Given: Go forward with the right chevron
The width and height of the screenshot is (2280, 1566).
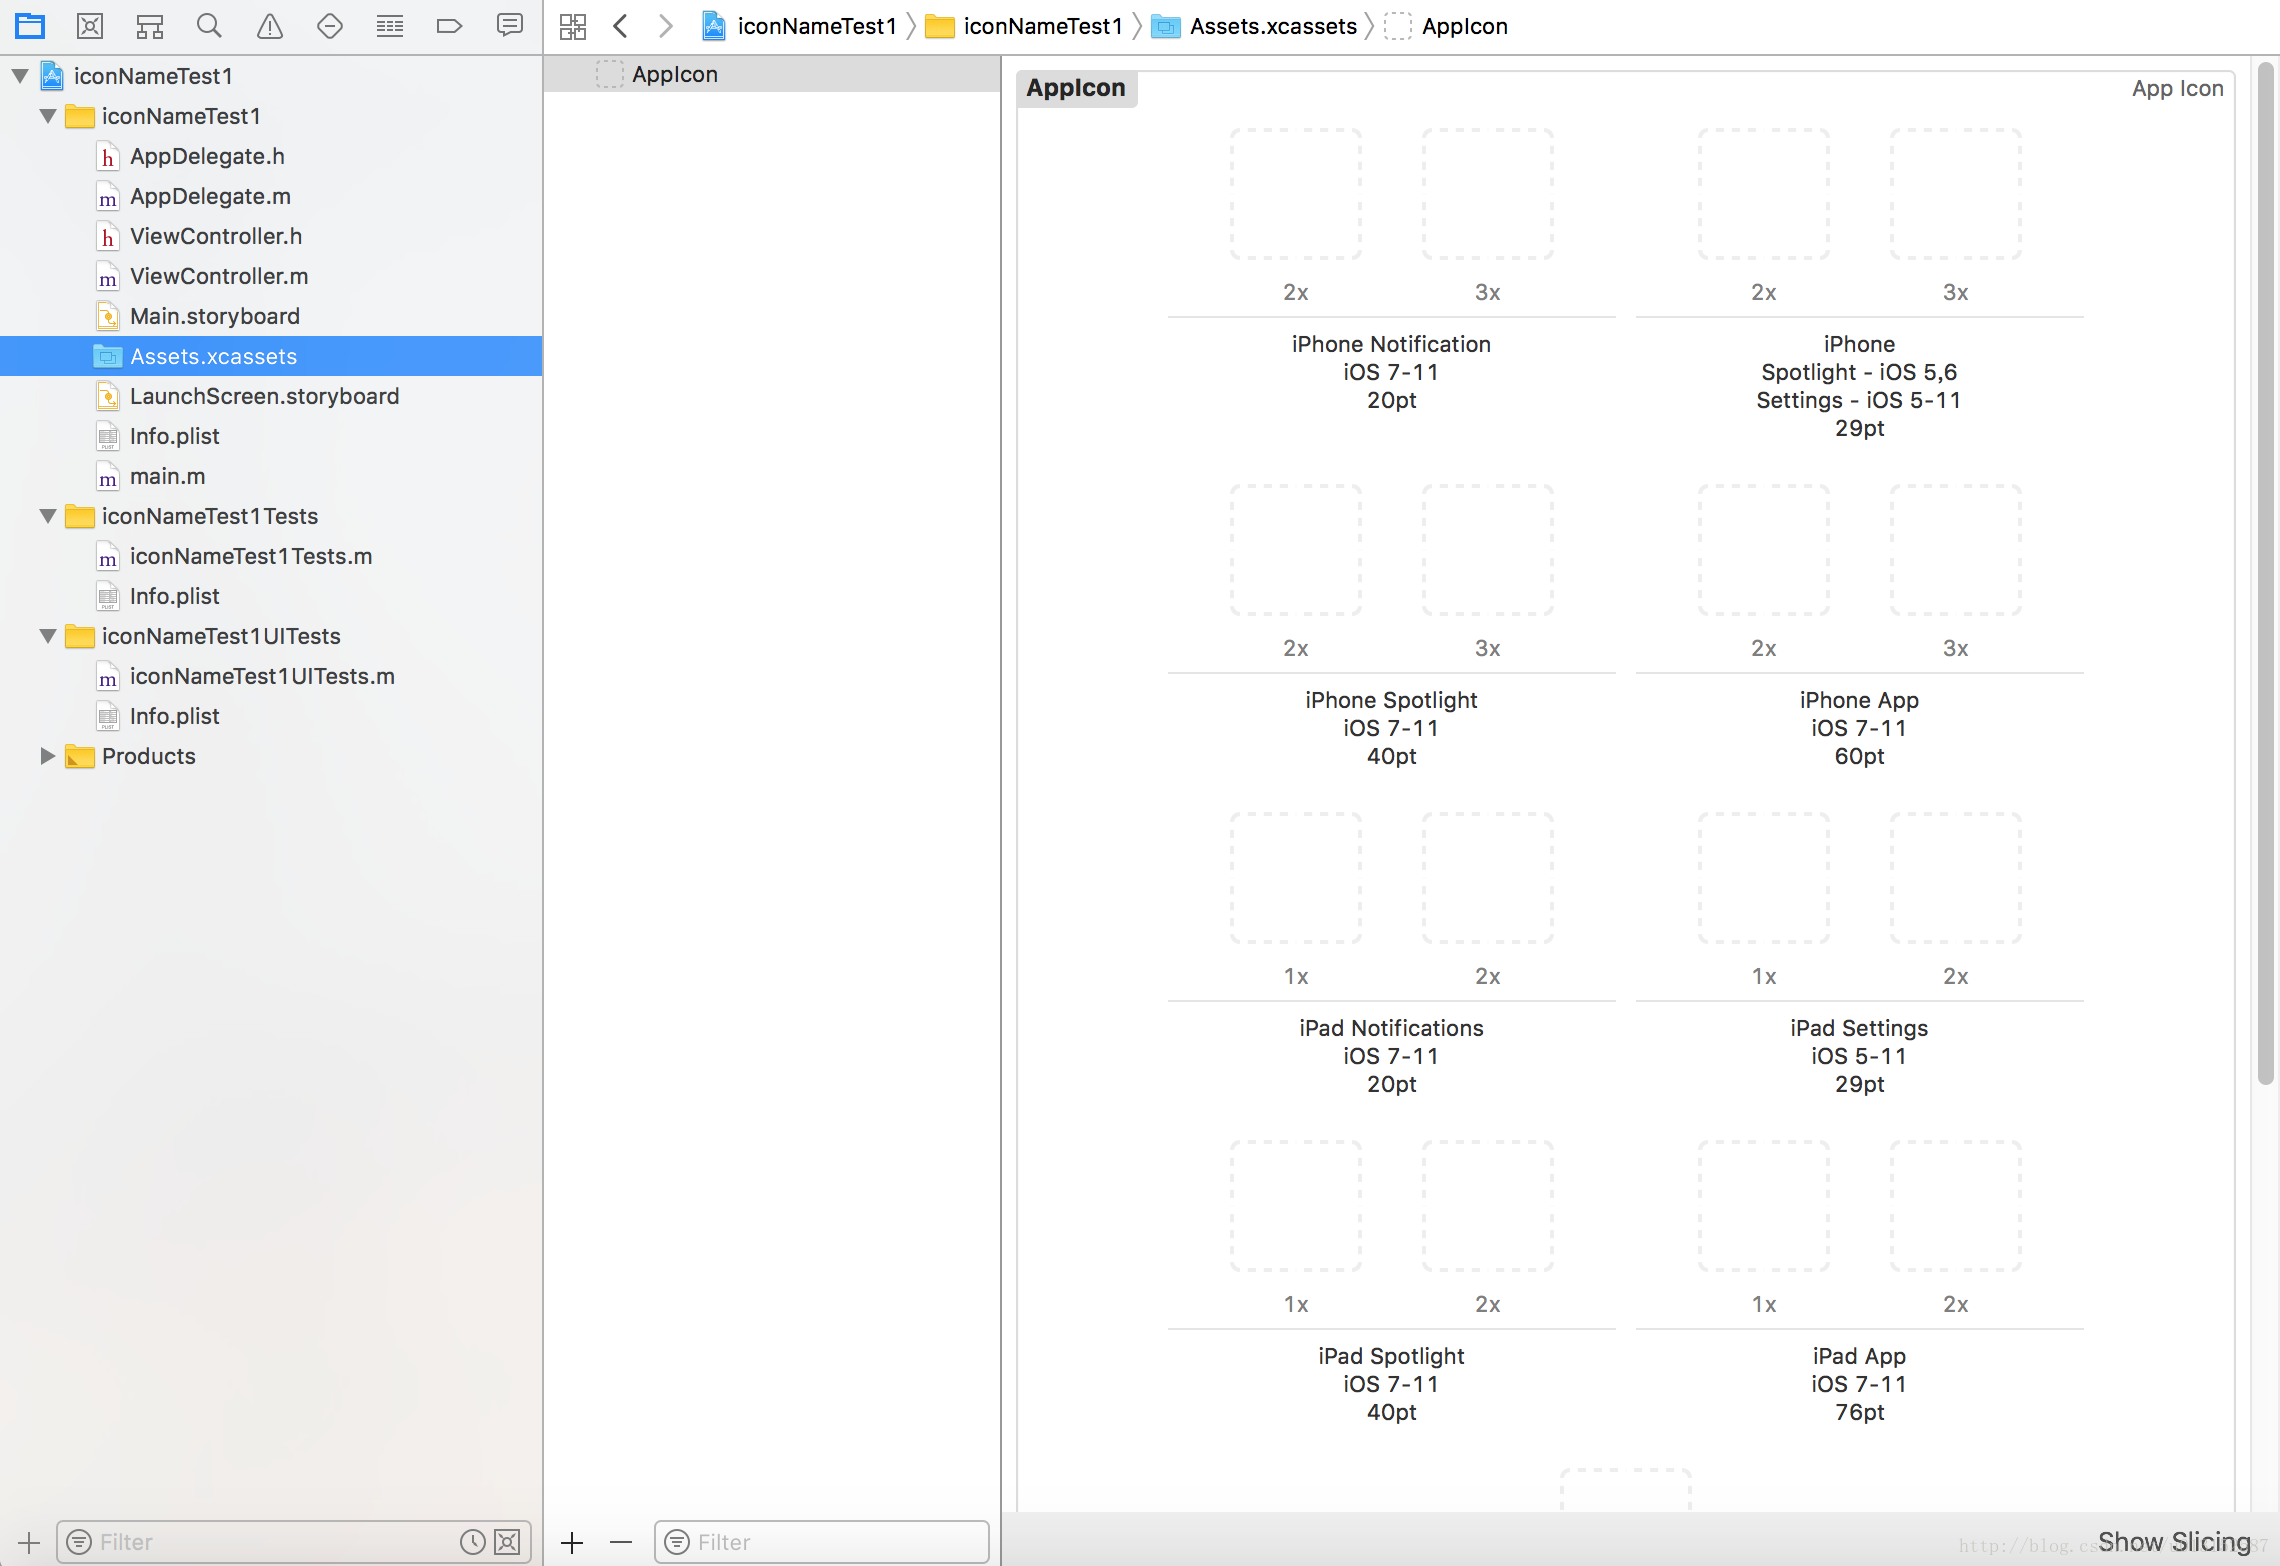Looking at the screenshot, I should click(x=665, y=26).
